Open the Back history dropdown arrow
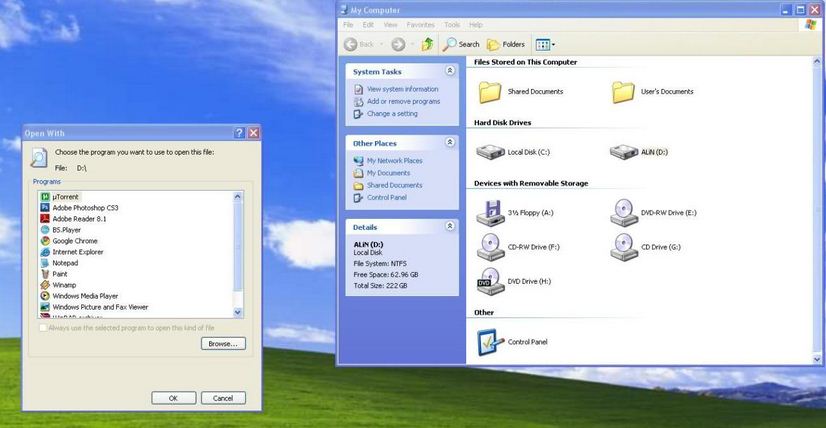Screen dimensions: 826x428 click(381, 45)
